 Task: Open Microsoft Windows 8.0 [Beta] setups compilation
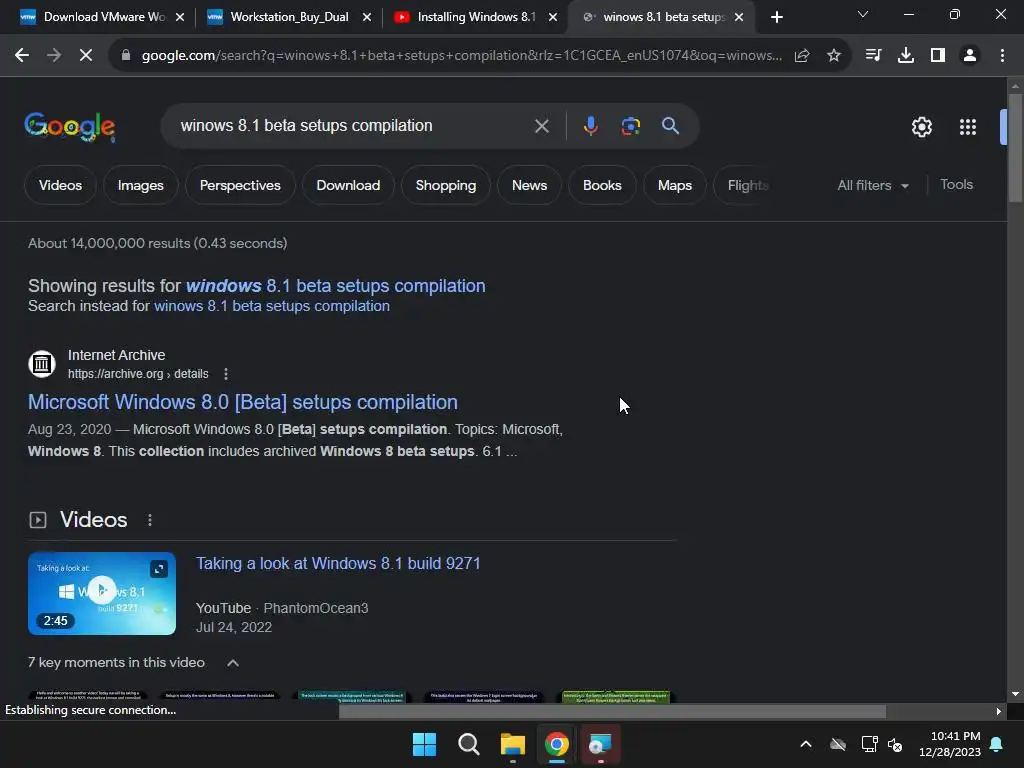pos(243,402)
